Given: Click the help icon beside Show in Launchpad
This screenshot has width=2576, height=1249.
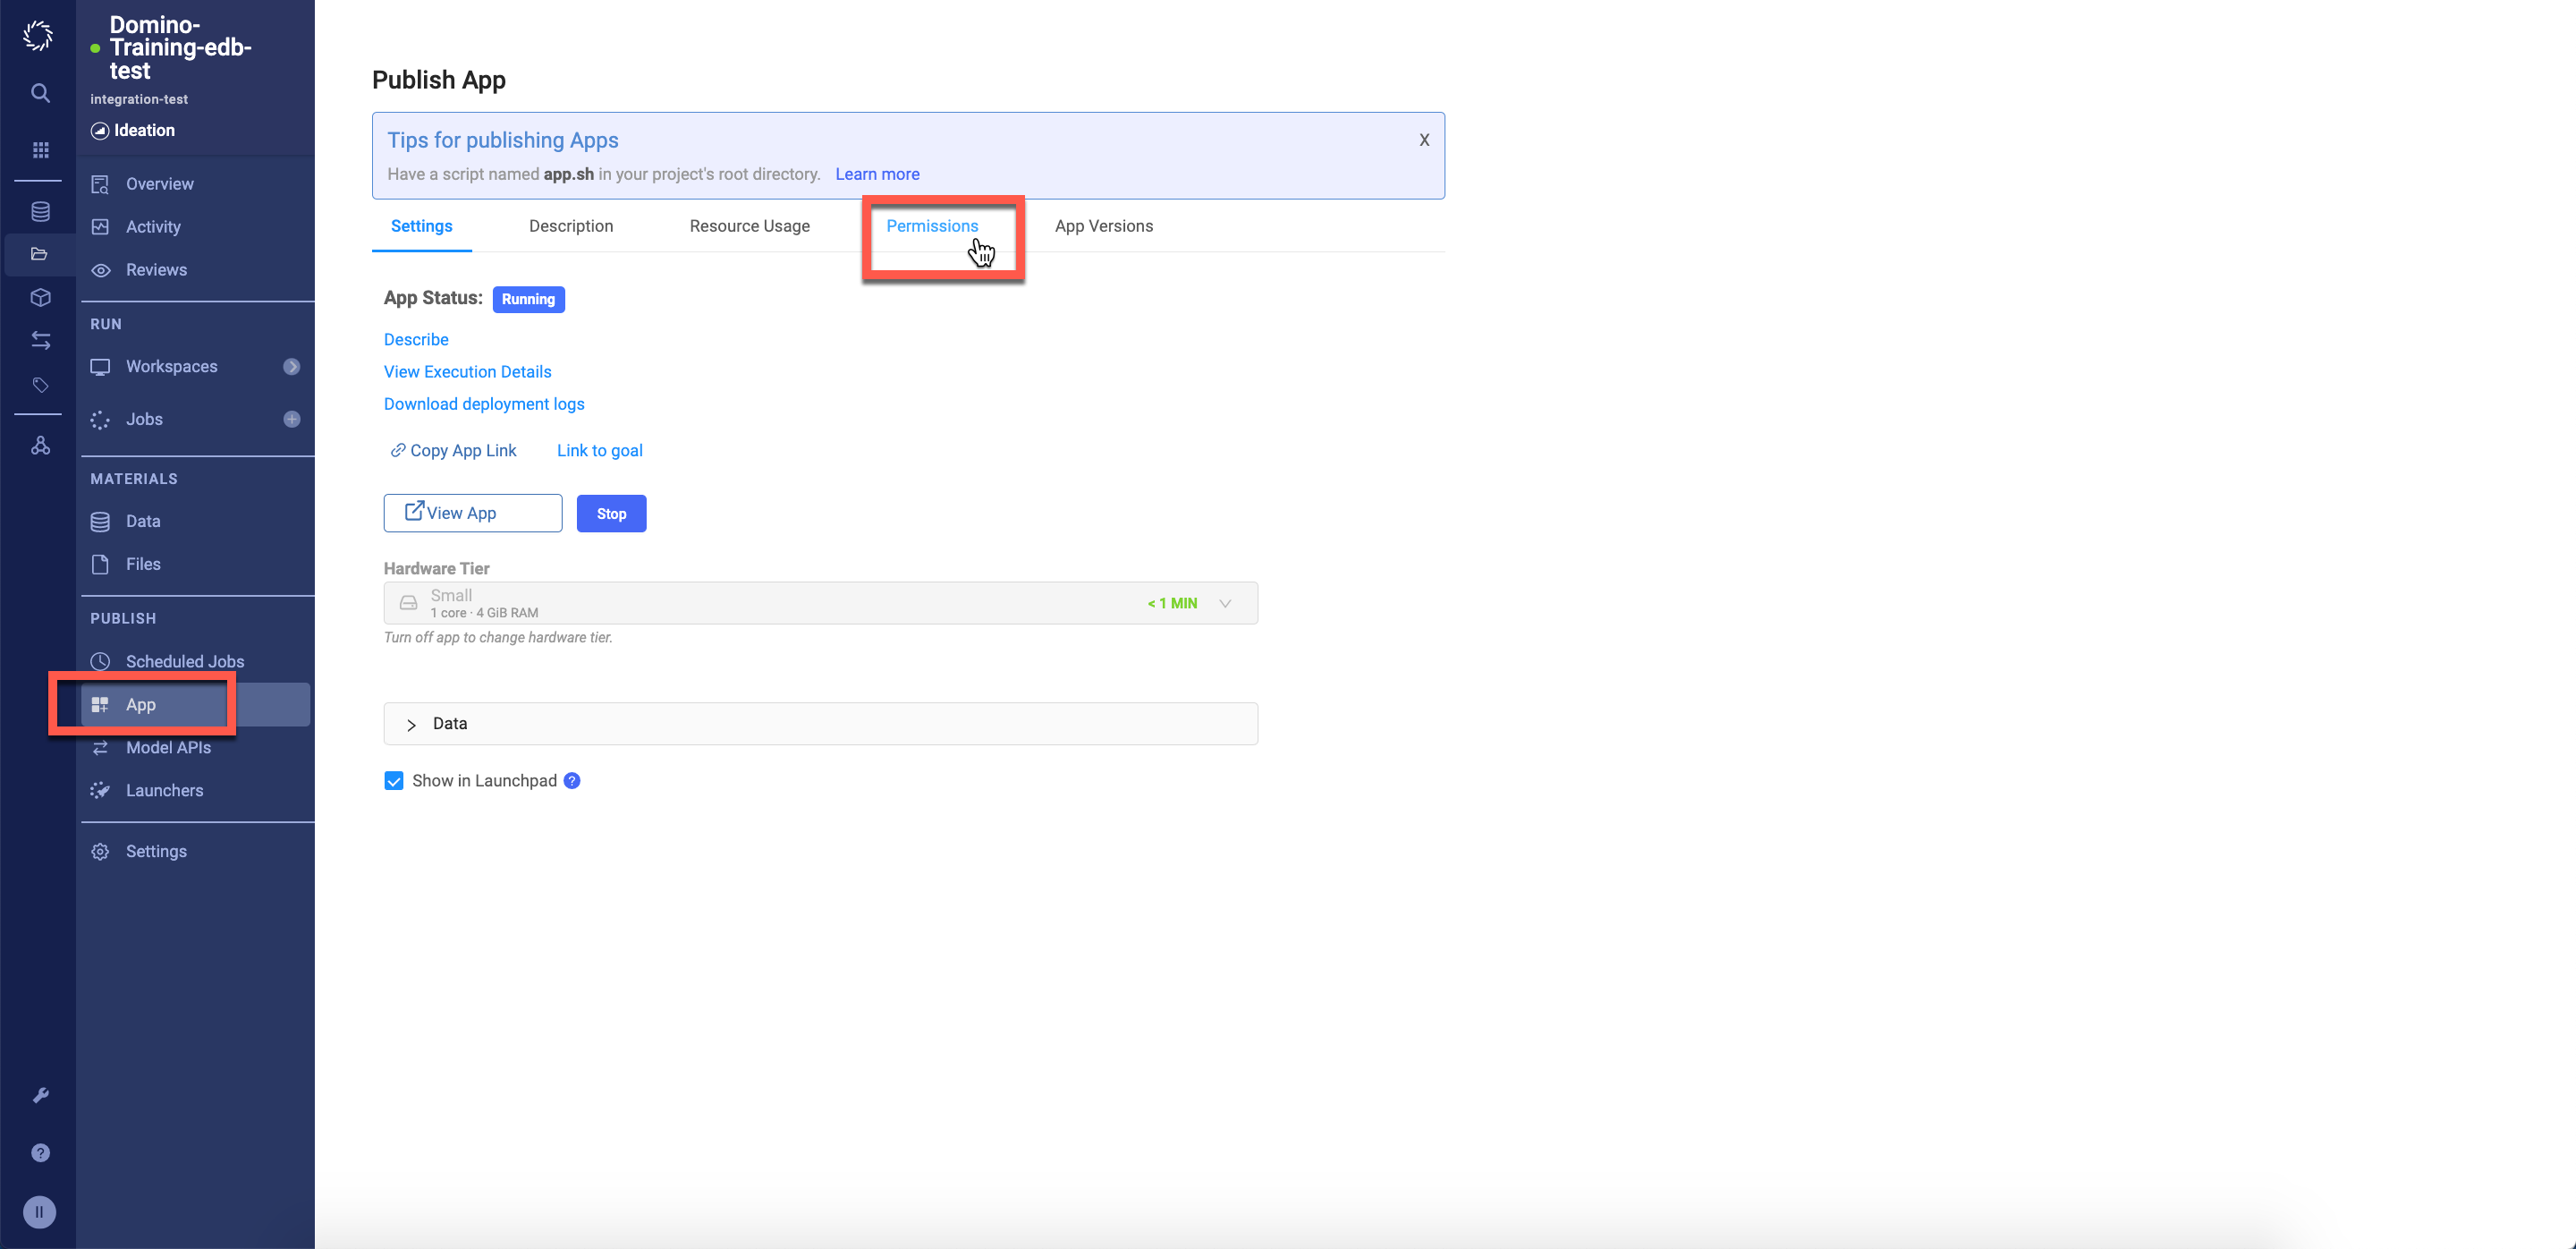Looking at the screenshot, I should click(572, 781).
